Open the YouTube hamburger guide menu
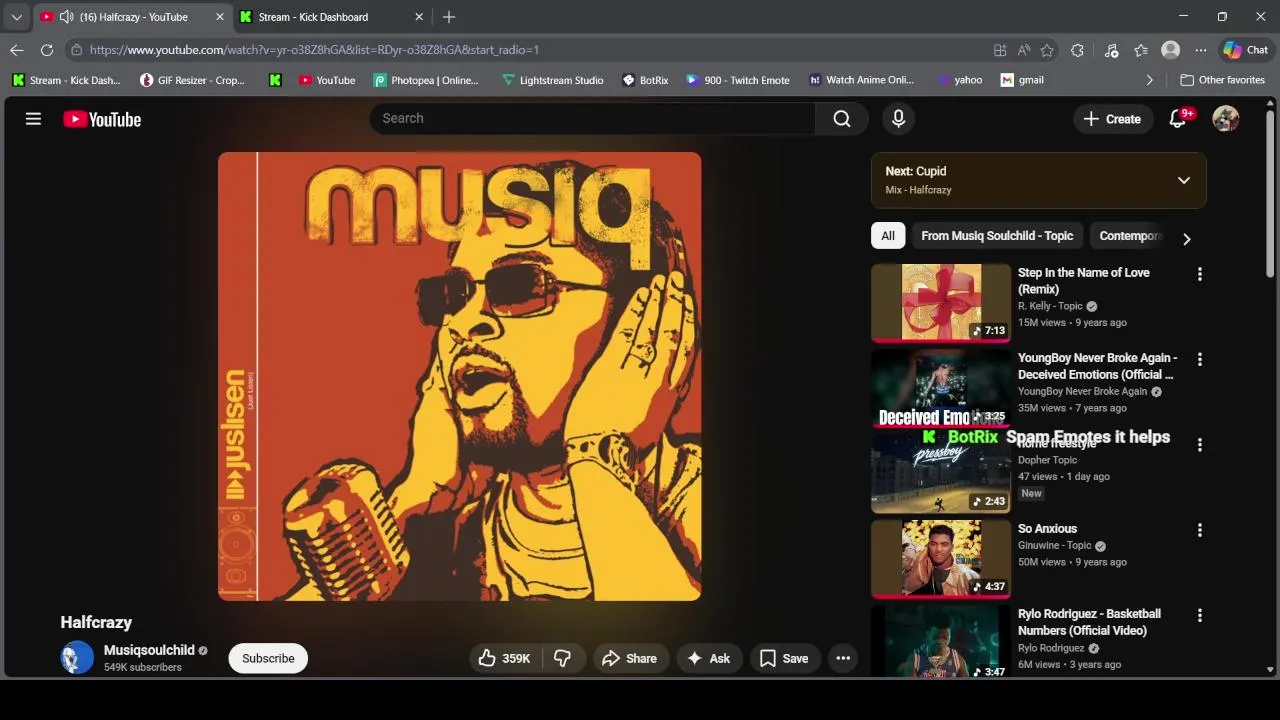 coord(33,119)
